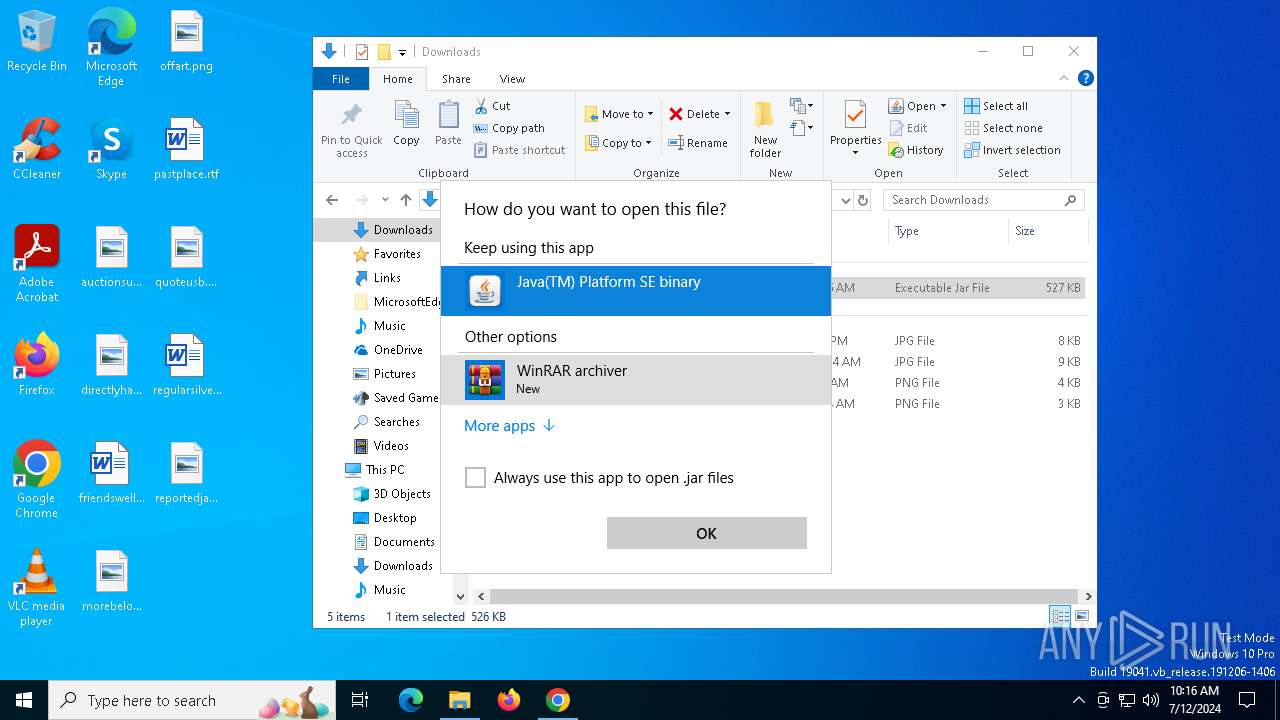Go up one folder level arrow
1280x720 pixels.
pyautogui.click(x=406, y=200)
